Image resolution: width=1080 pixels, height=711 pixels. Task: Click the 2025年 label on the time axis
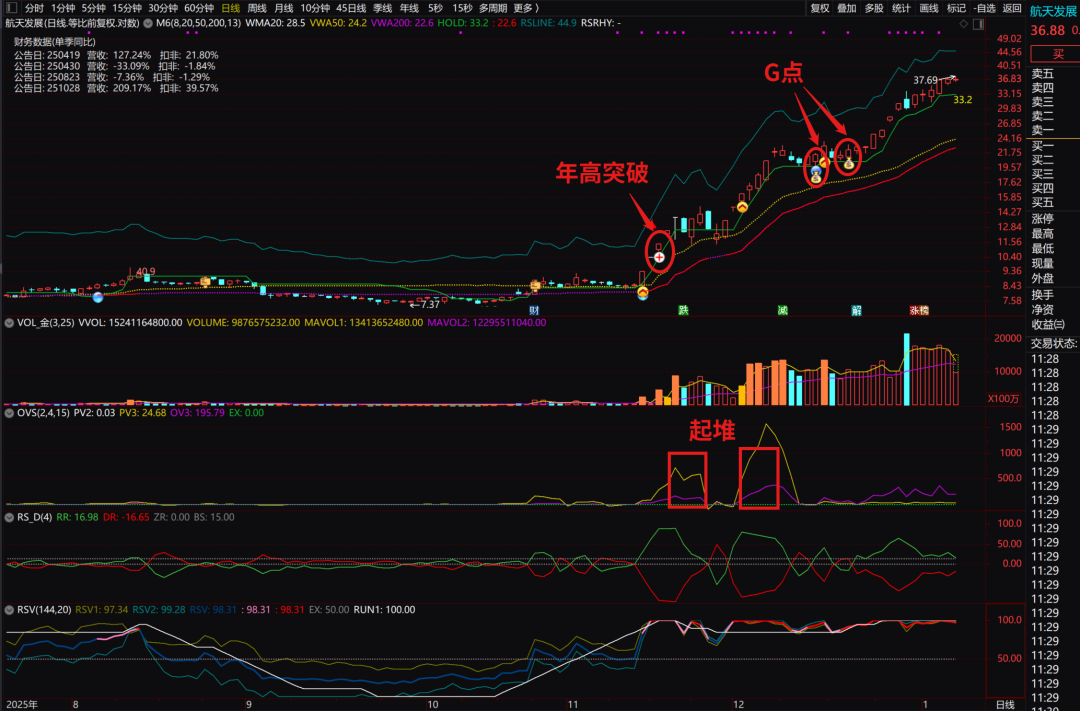point(22,705)
